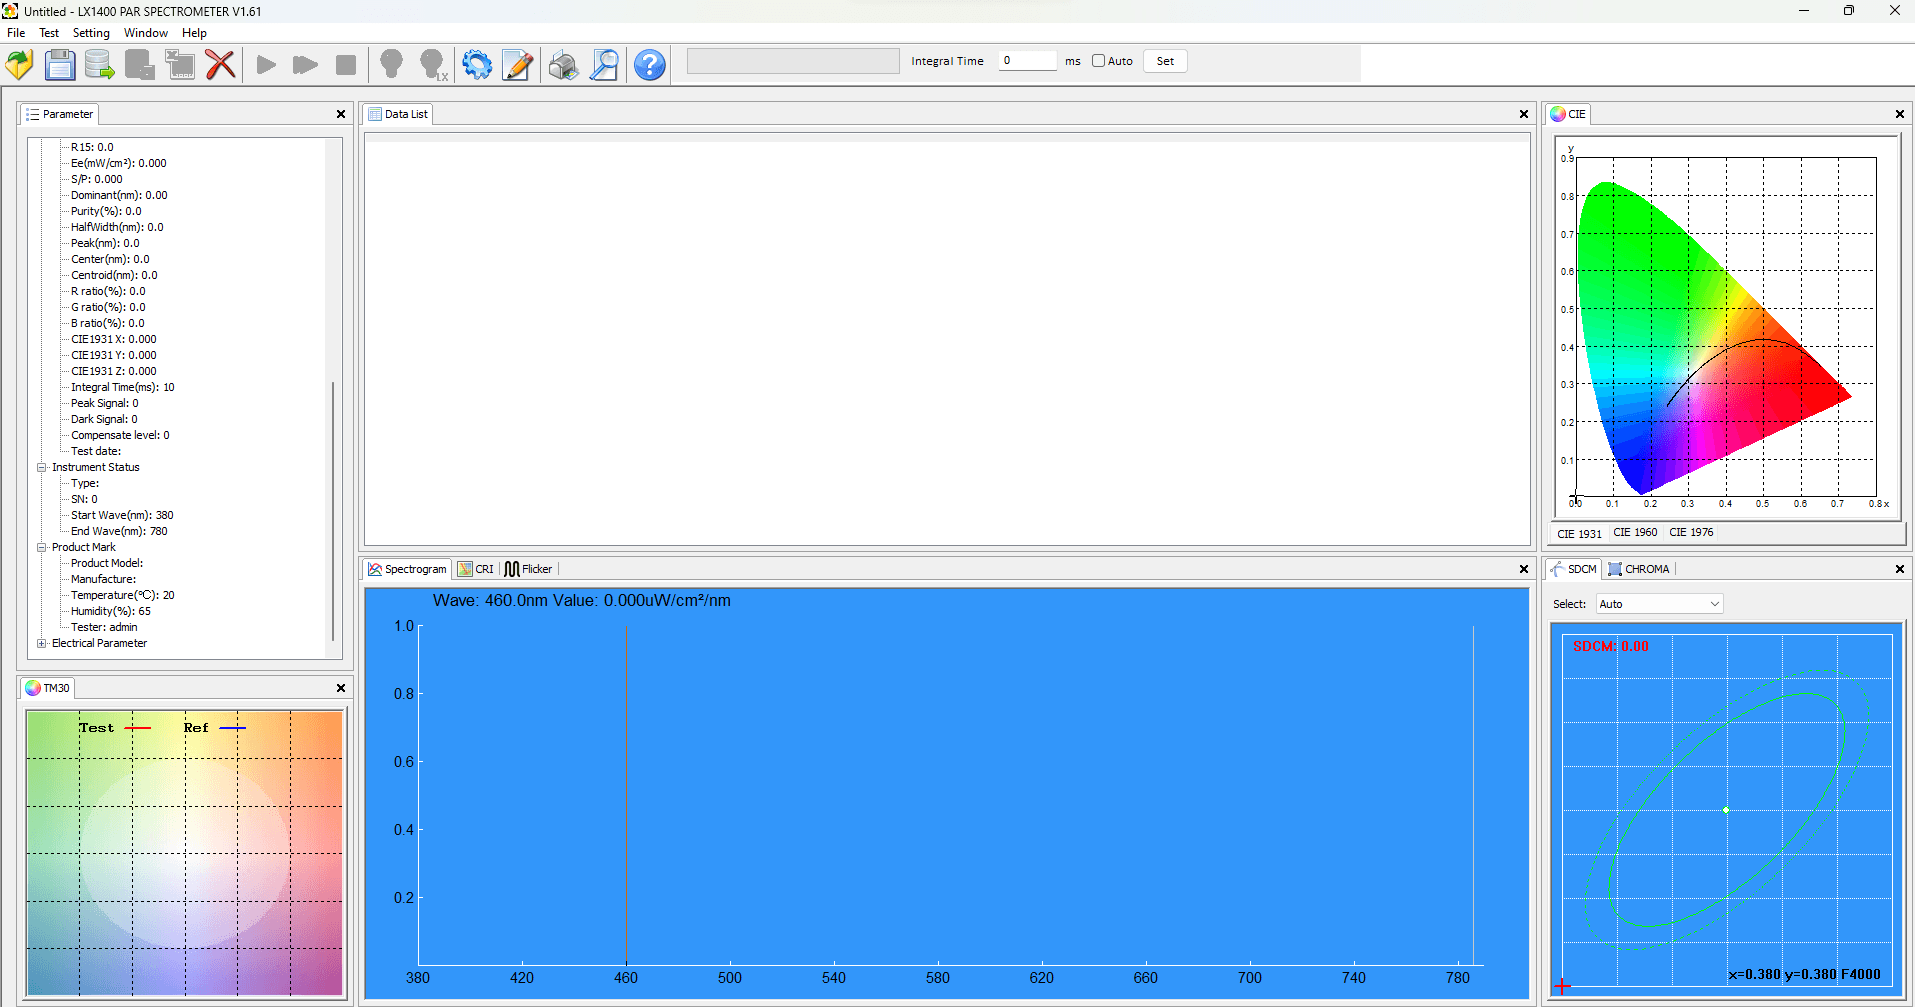1915x1007 pixels.
Task: Open help with the blue question mark
Action: pos(650,65)
